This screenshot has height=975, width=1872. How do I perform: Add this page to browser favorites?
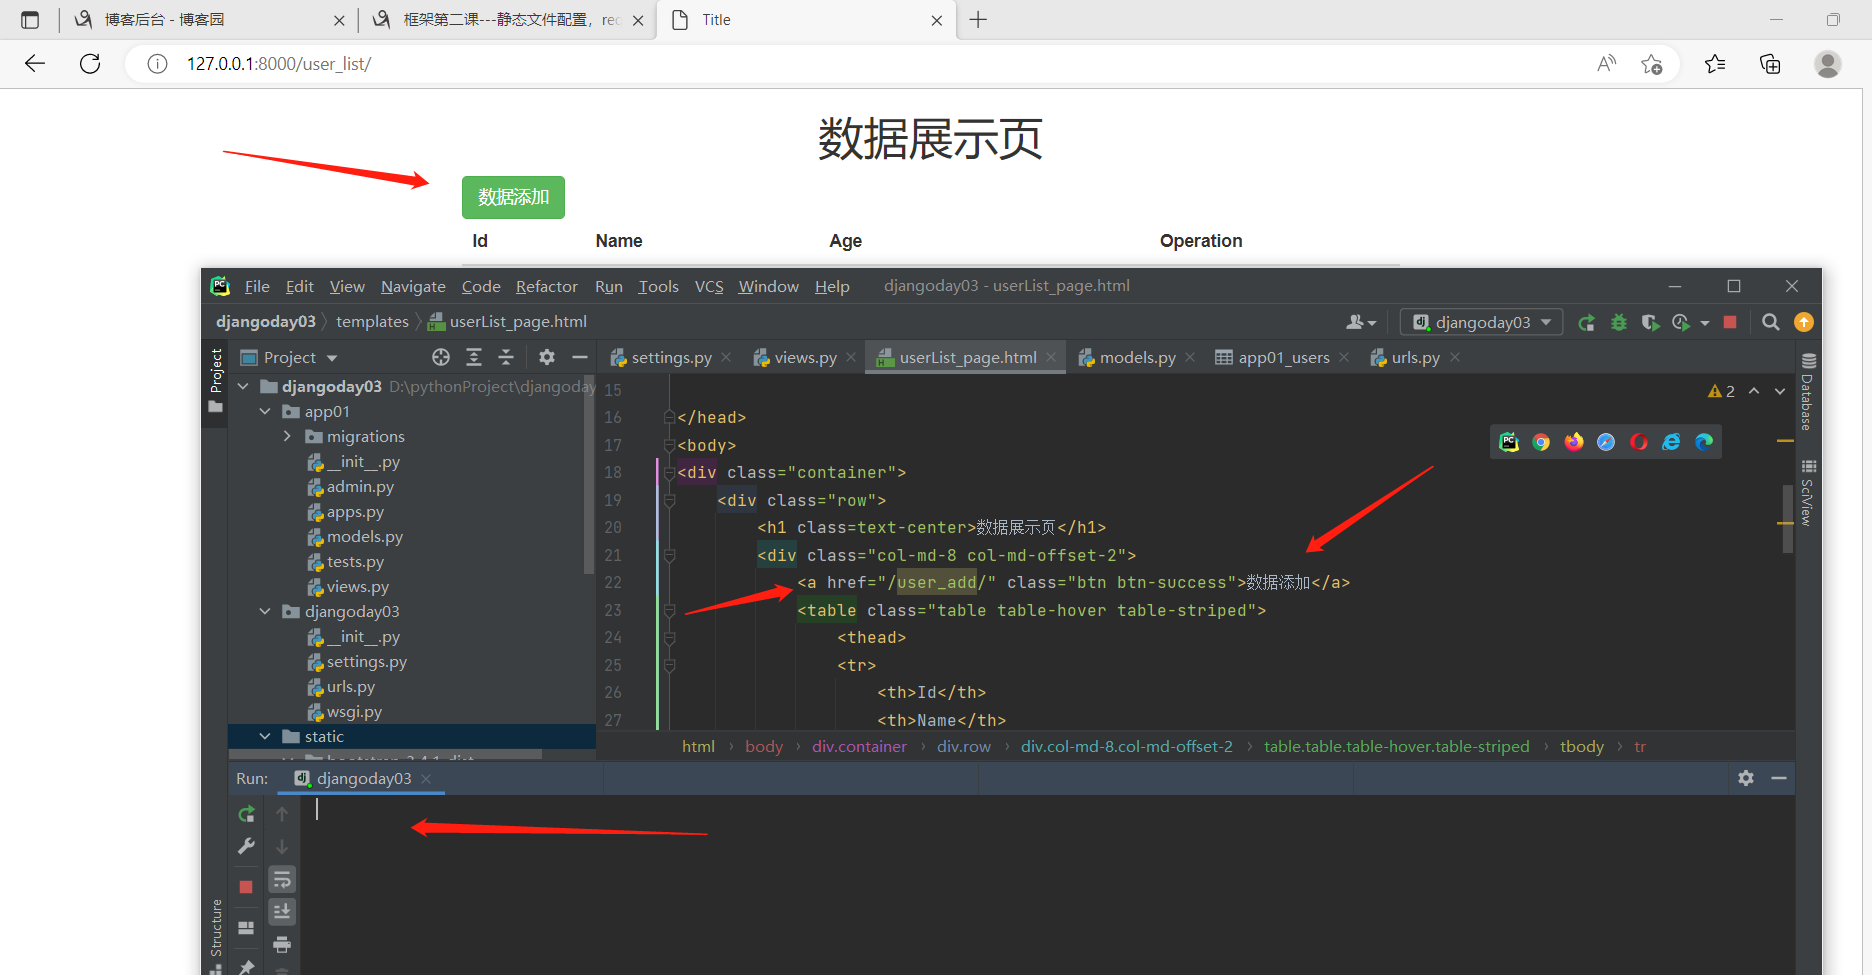(x=1652, y=64)
